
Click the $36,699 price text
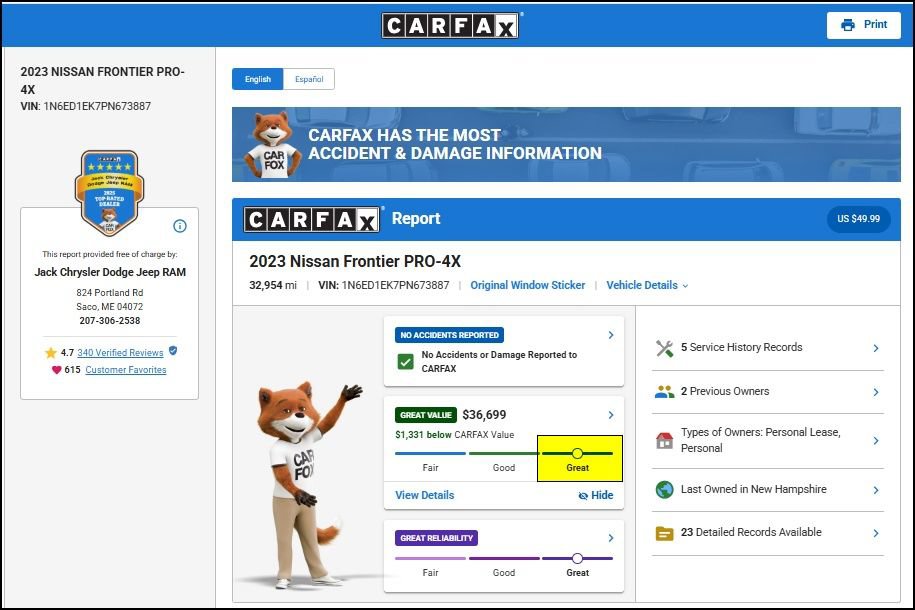[x=484, y=415]
